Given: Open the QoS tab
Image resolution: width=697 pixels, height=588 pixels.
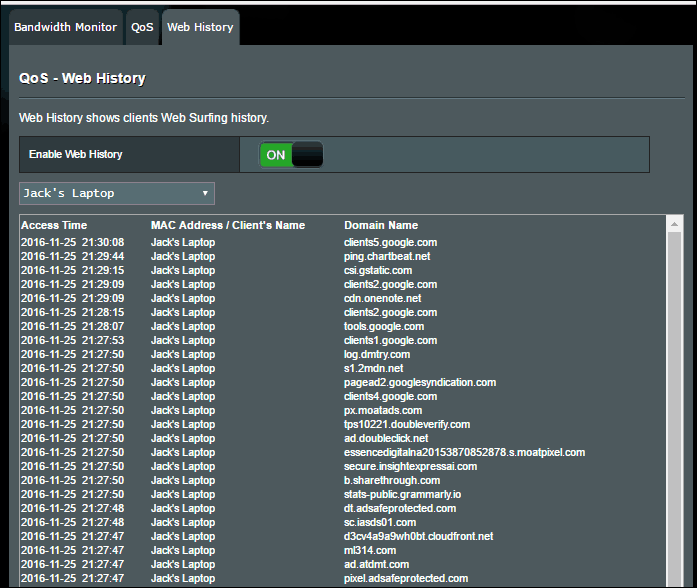Looking at the screenshot, I should (142, 27).
